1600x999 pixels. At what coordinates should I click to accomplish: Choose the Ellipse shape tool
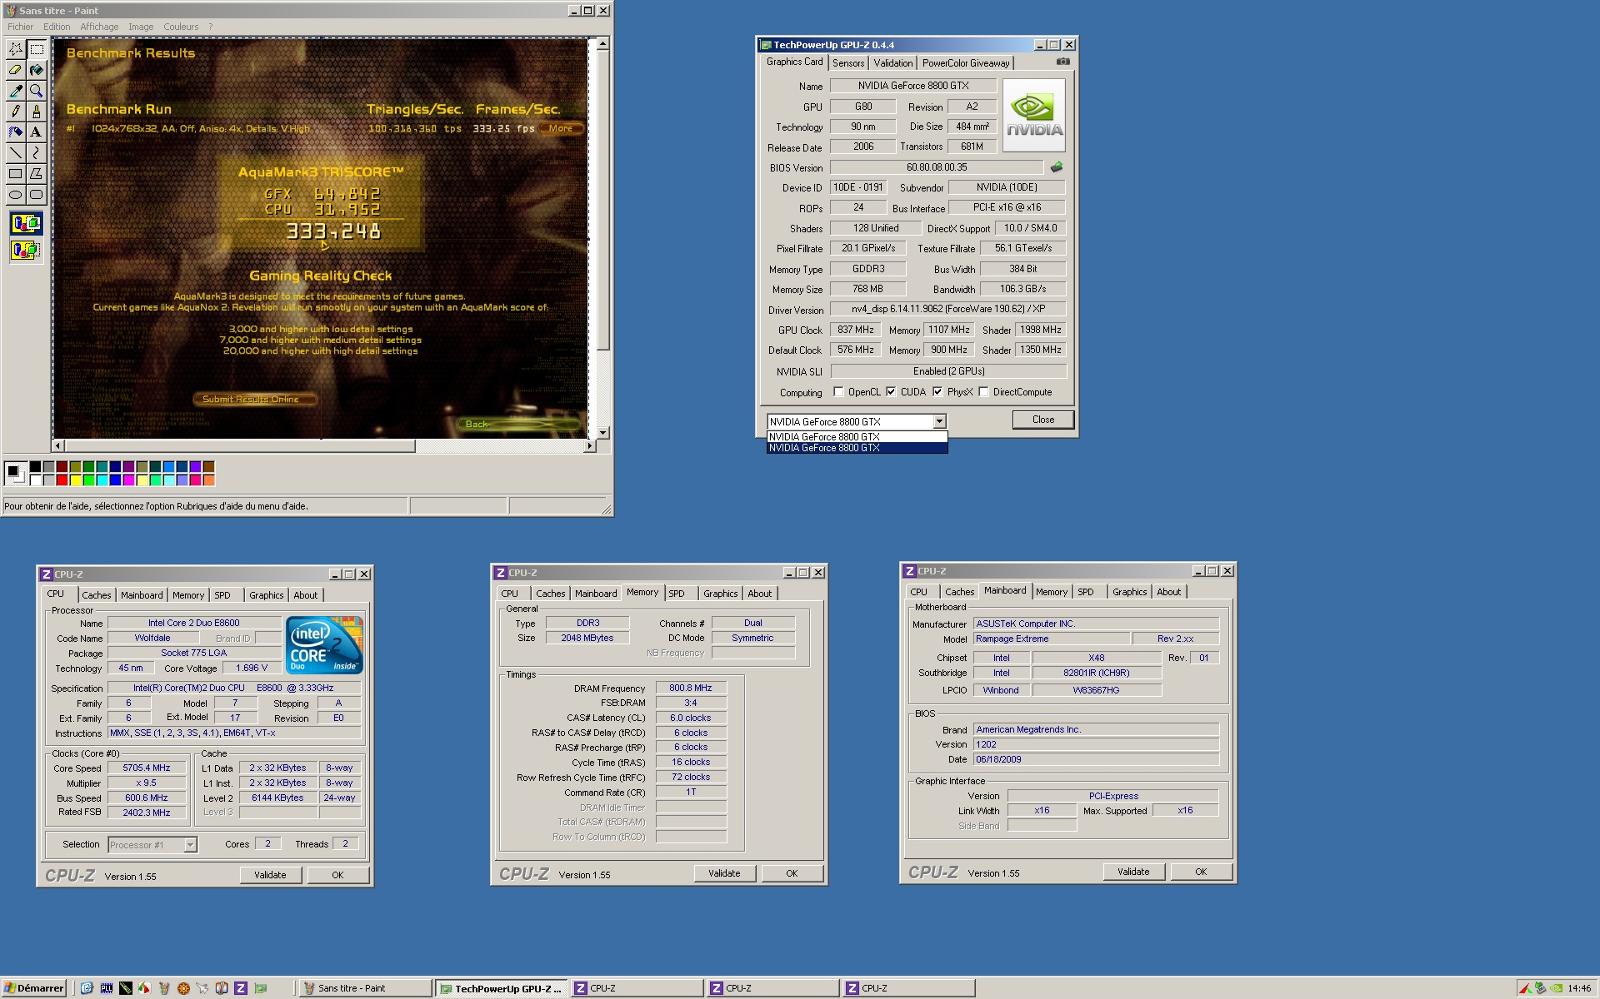pos(16,195)
